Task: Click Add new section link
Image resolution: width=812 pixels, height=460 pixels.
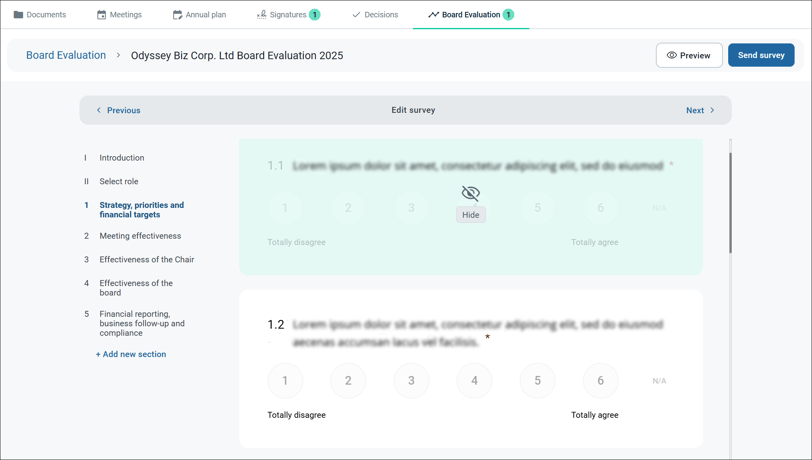Action: point(131,354)
